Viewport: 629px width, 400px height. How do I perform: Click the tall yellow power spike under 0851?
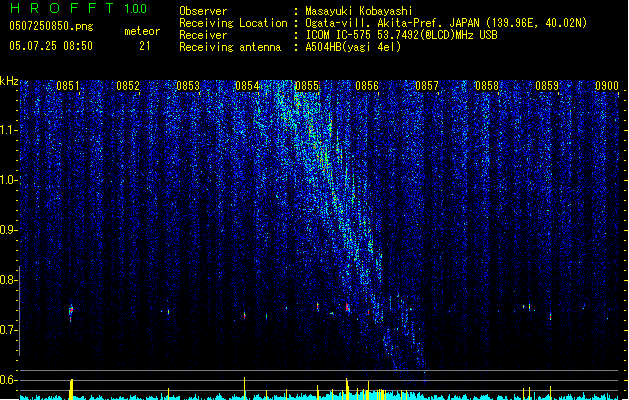coord(71,389)
